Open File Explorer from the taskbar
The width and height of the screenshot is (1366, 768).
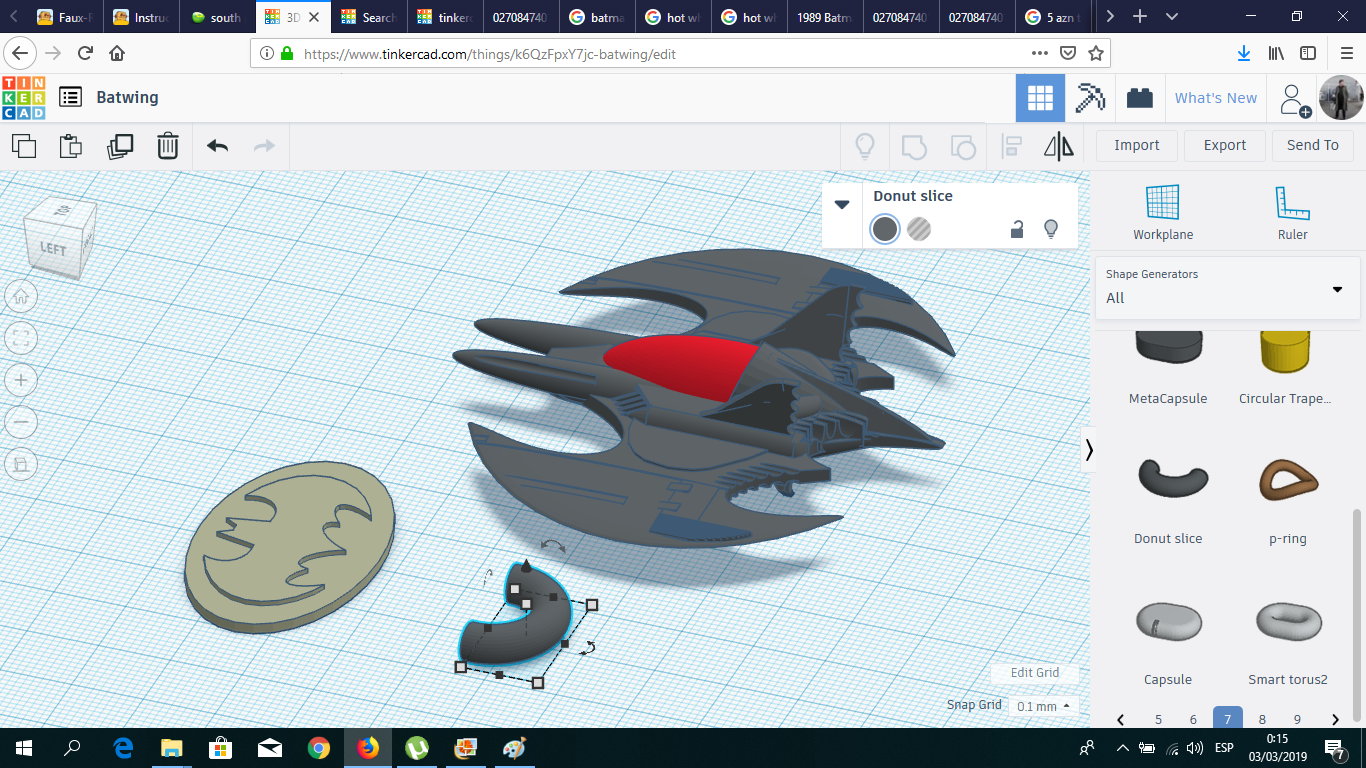(171, 748)
